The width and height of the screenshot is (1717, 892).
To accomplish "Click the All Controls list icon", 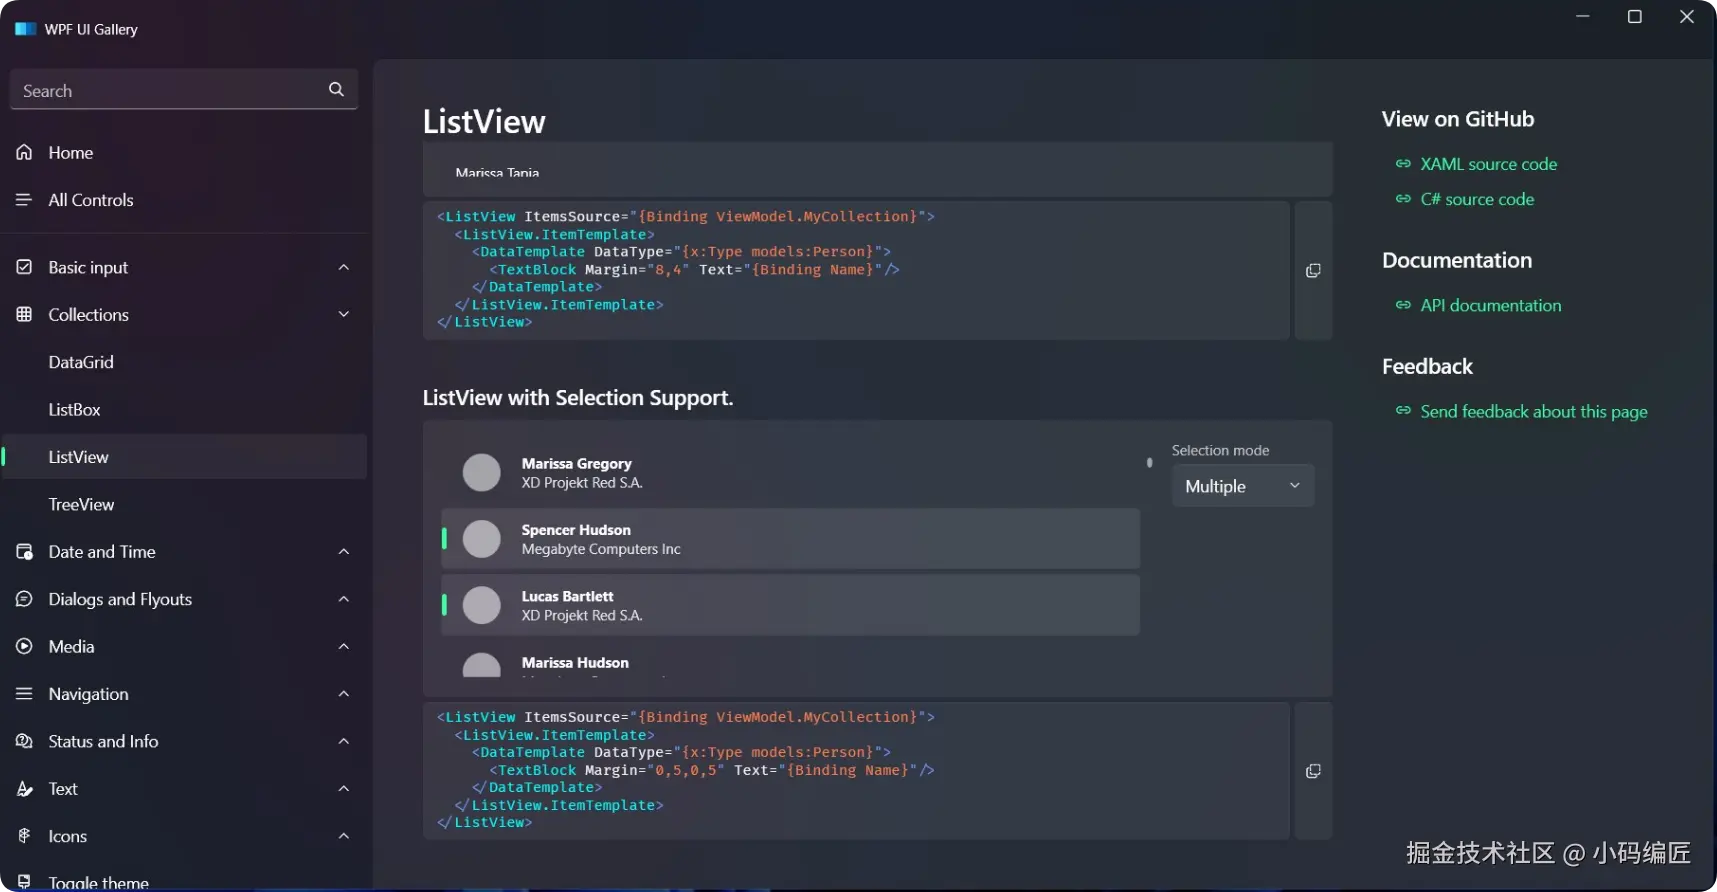I will click(24, 199).
